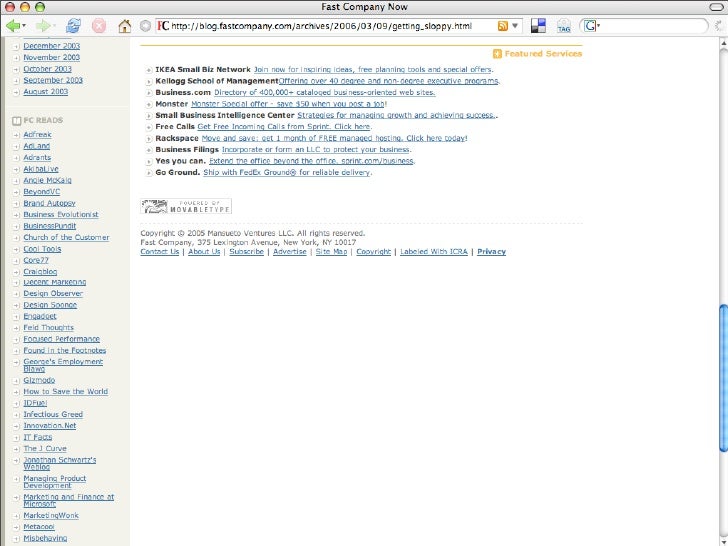Image resolution: width=728 pixels, height=546 pixels.
Task: Click the green Back arrow button
Action: point(13,26)
